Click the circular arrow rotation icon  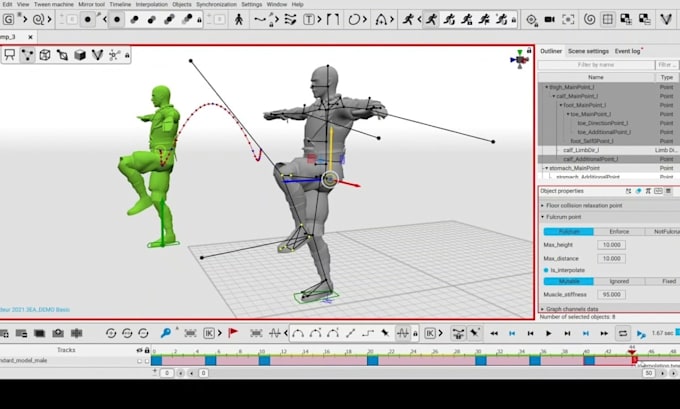click(x=354, y=20)
